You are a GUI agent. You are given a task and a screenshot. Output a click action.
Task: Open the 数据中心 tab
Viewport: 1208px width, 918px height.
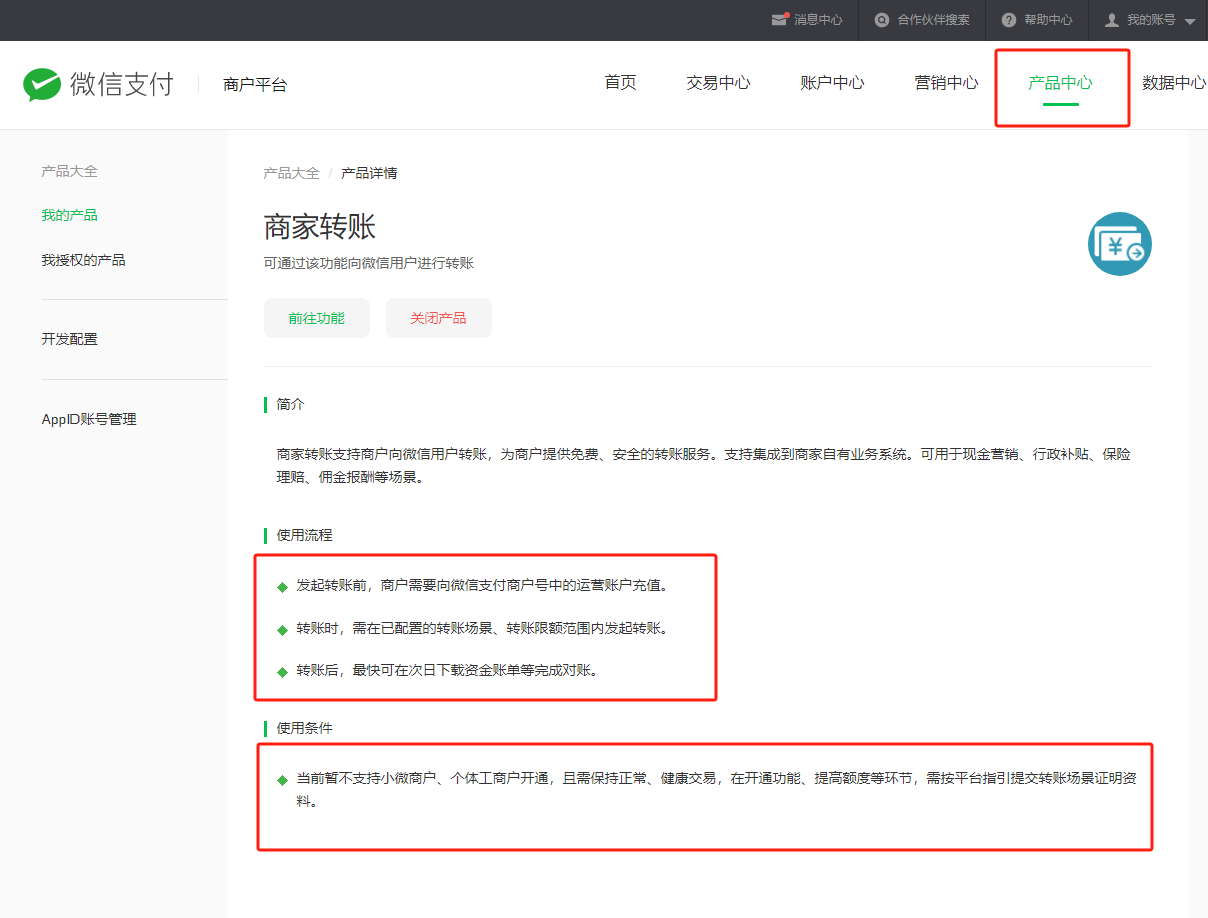click(x=1174, y=83)
